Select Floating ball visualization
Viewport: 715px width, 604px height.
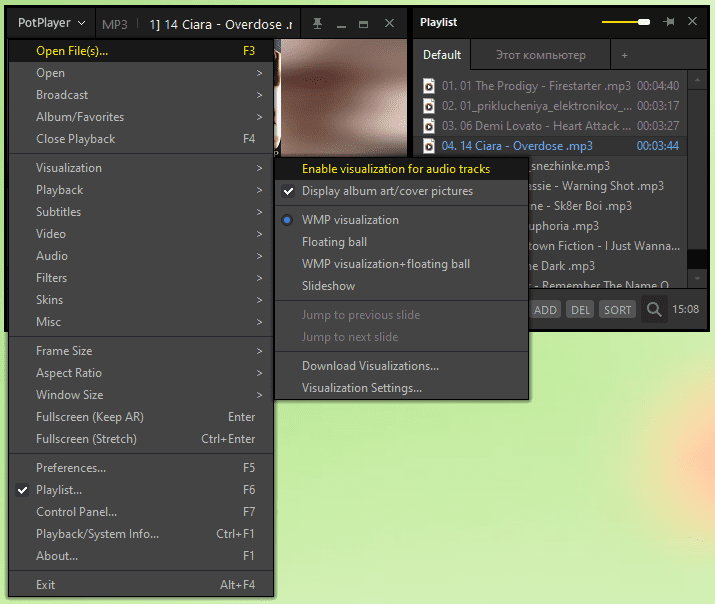coord(402,242)
